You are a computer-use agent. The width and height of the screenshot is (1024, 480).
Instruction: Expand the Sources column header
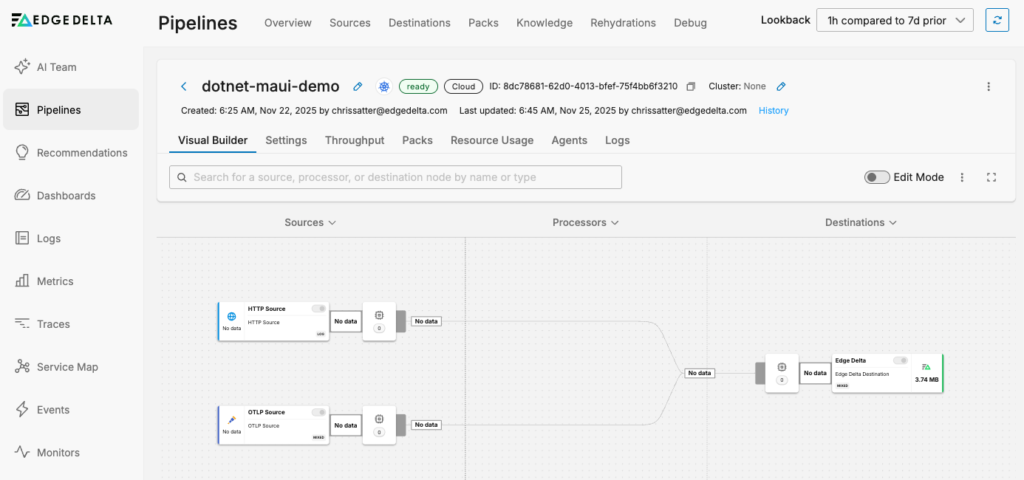(310, 222)
